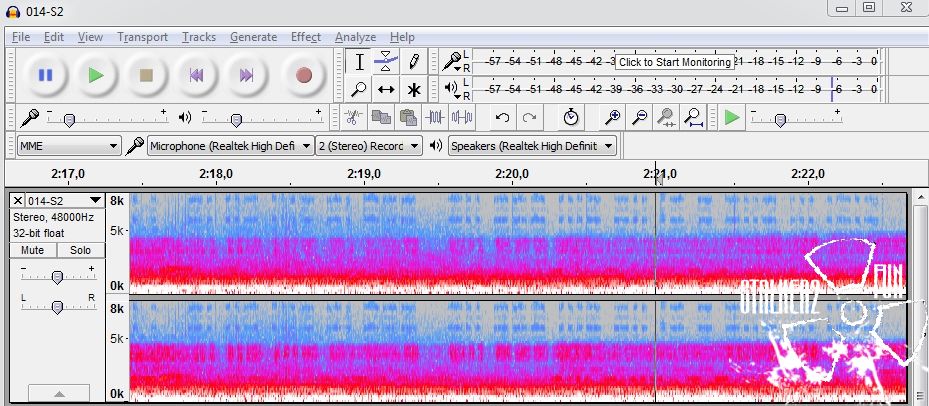Choose the Multi-Tool asterisk icon

pyautogui.click(x=413, y=89)
